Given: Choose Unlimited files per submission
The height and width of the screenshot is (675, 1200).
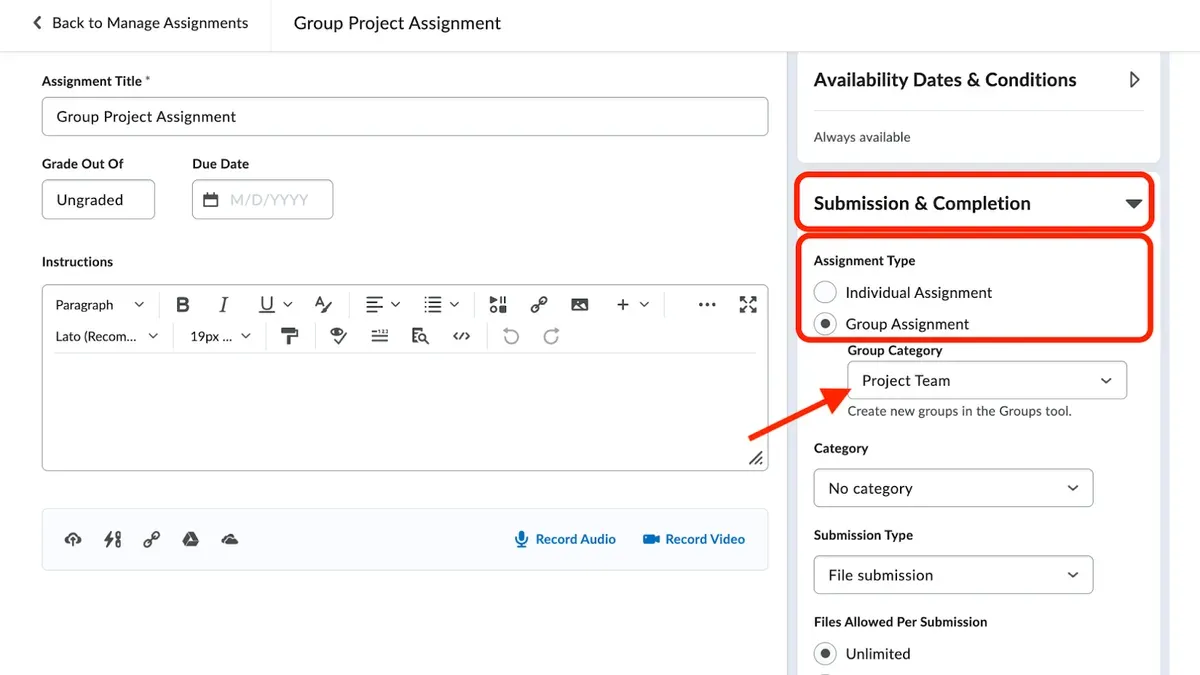Looking at the screenshot, I should click(825, 654).
